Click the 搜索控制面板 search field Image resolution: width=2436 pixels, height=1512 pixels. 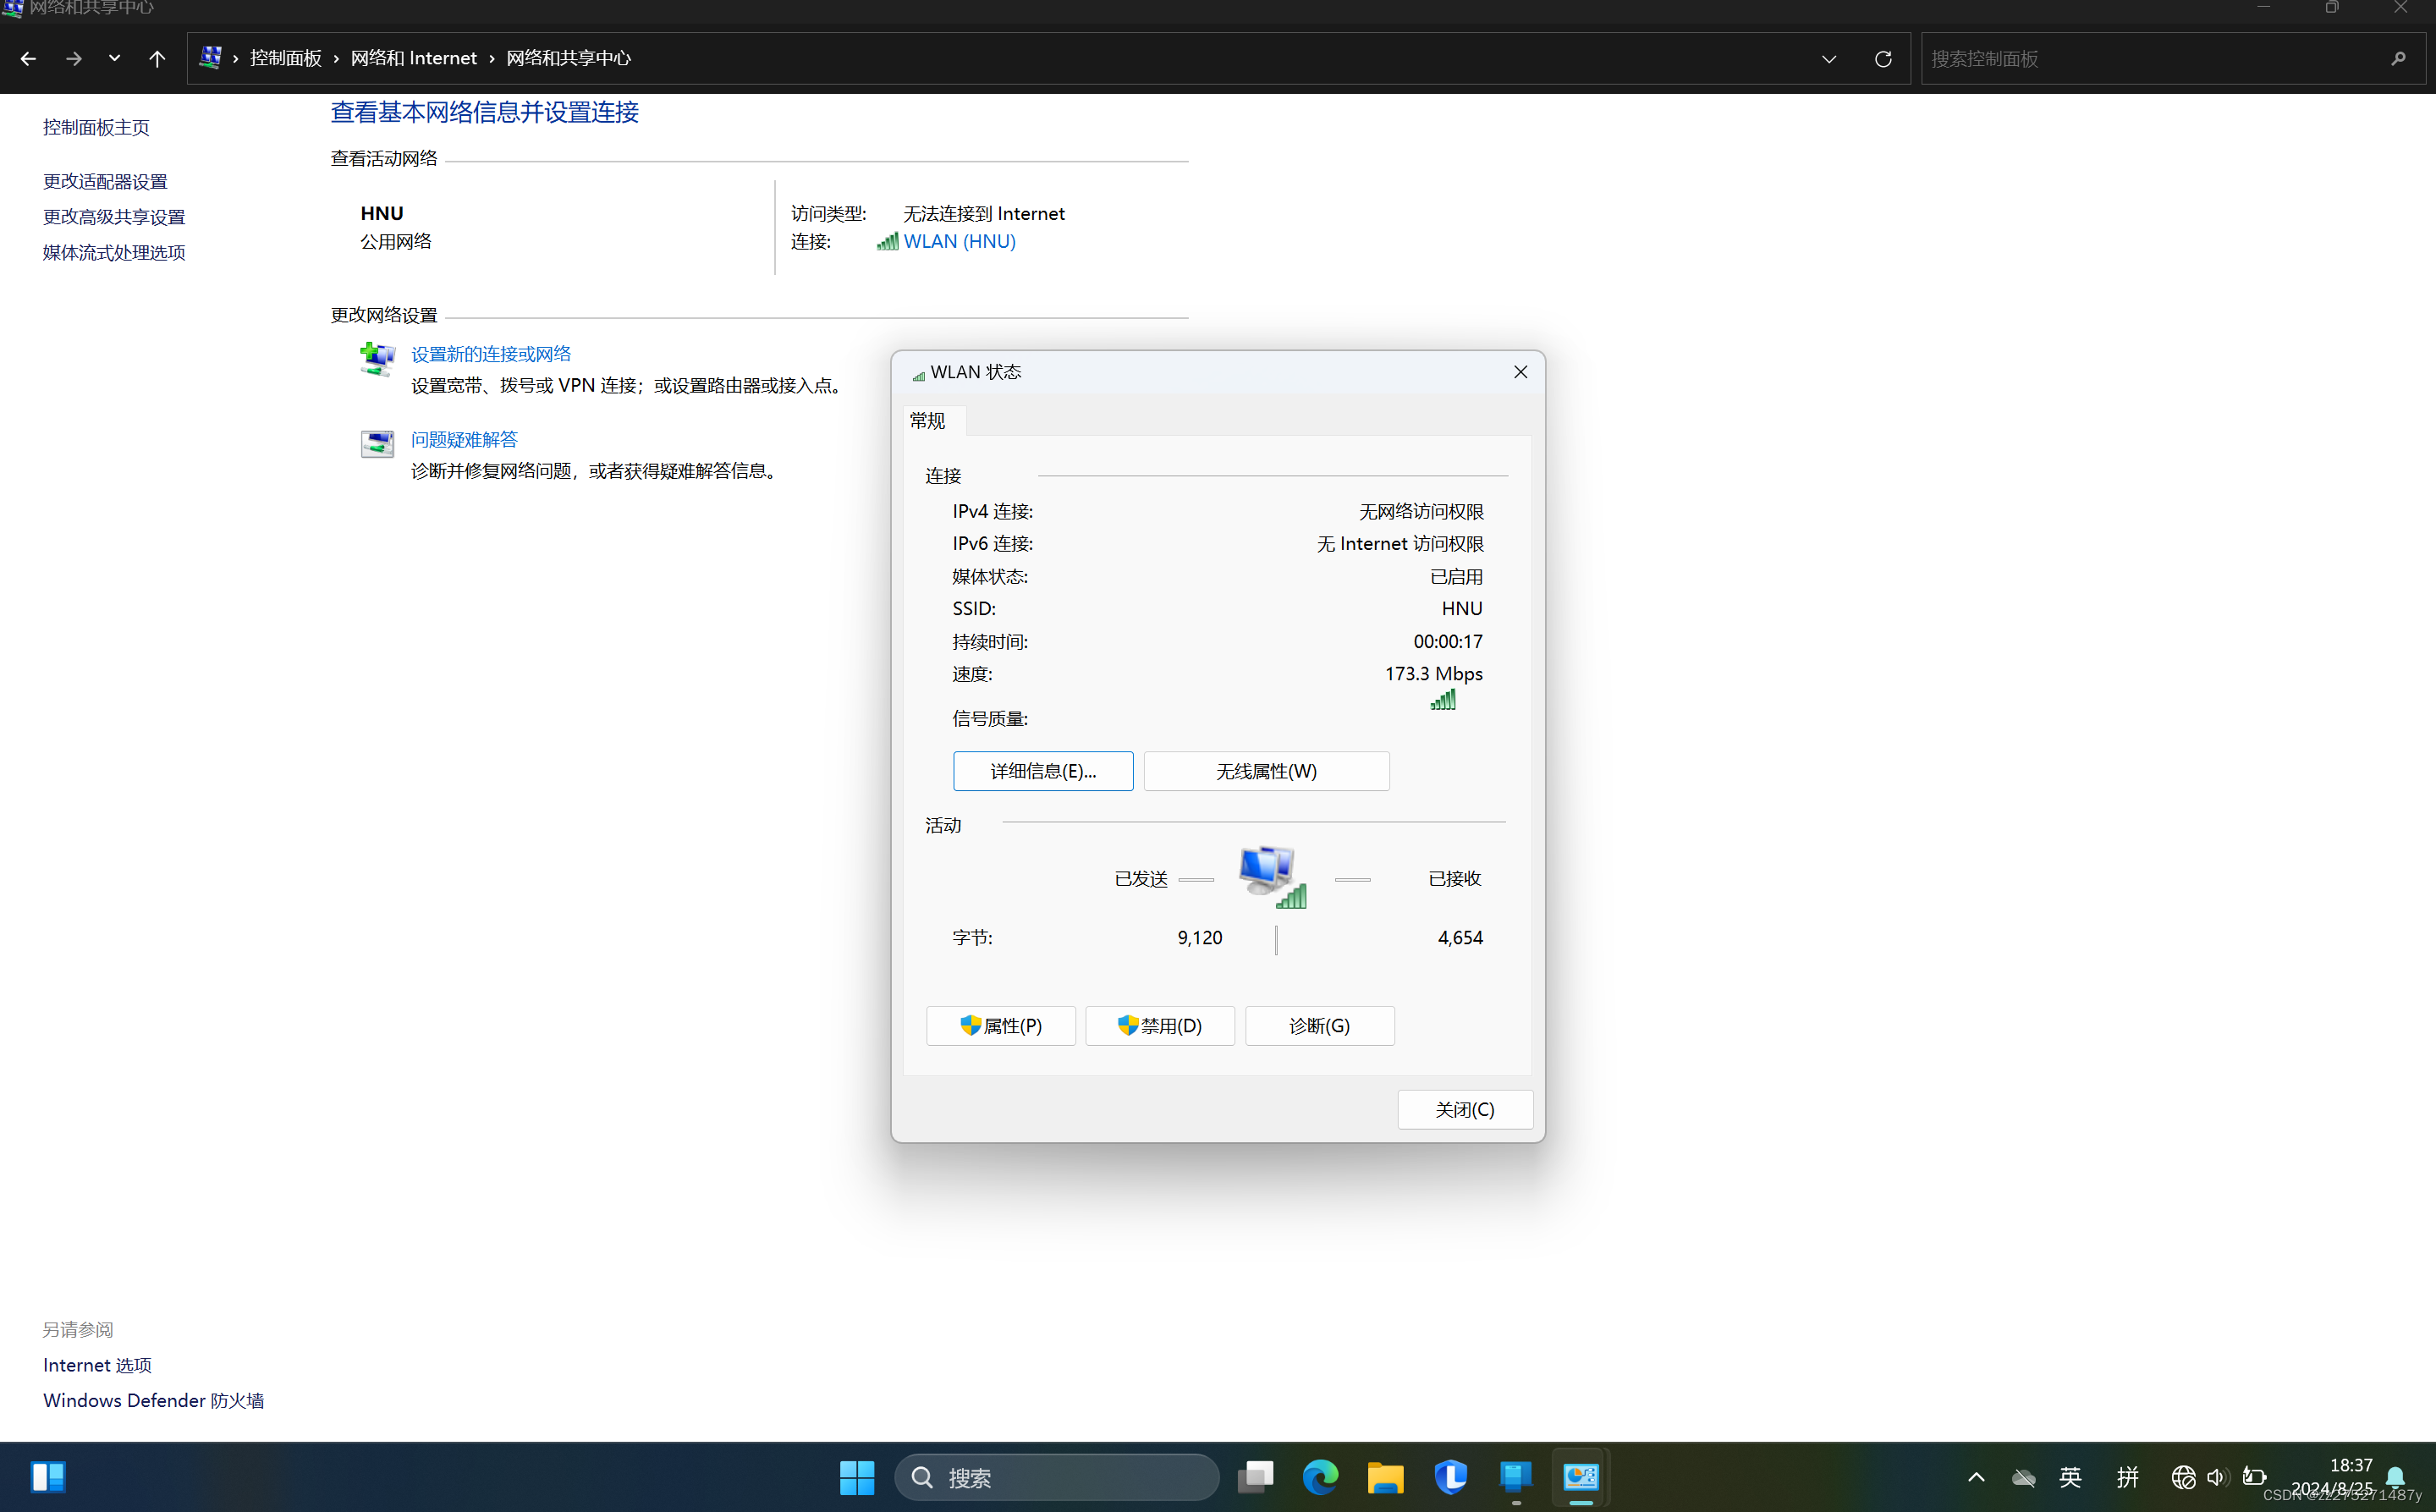pyautogui.click(x=2150, y=59)
